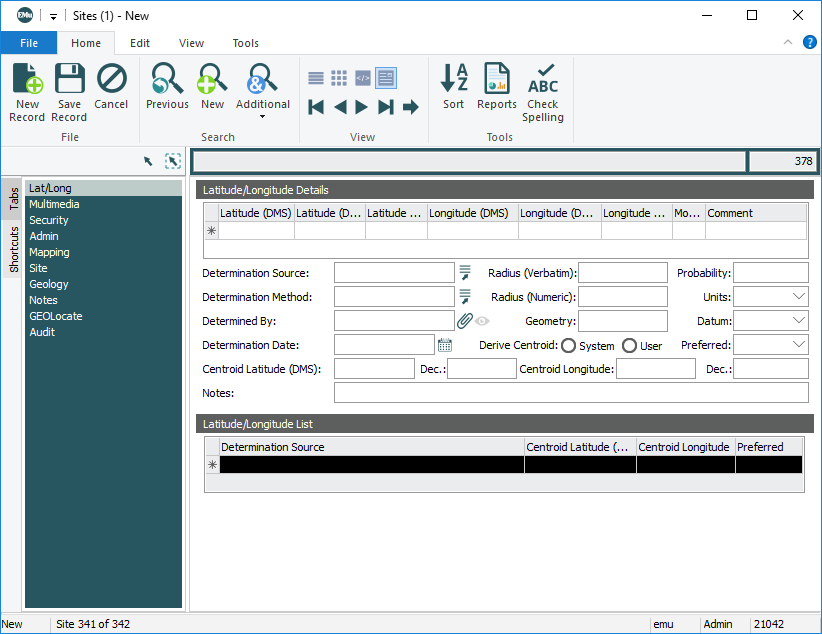Expand the Units dropdown
The width and height of the screenshot is (822, 634).
pyautogui.click(x=798, y=297)
